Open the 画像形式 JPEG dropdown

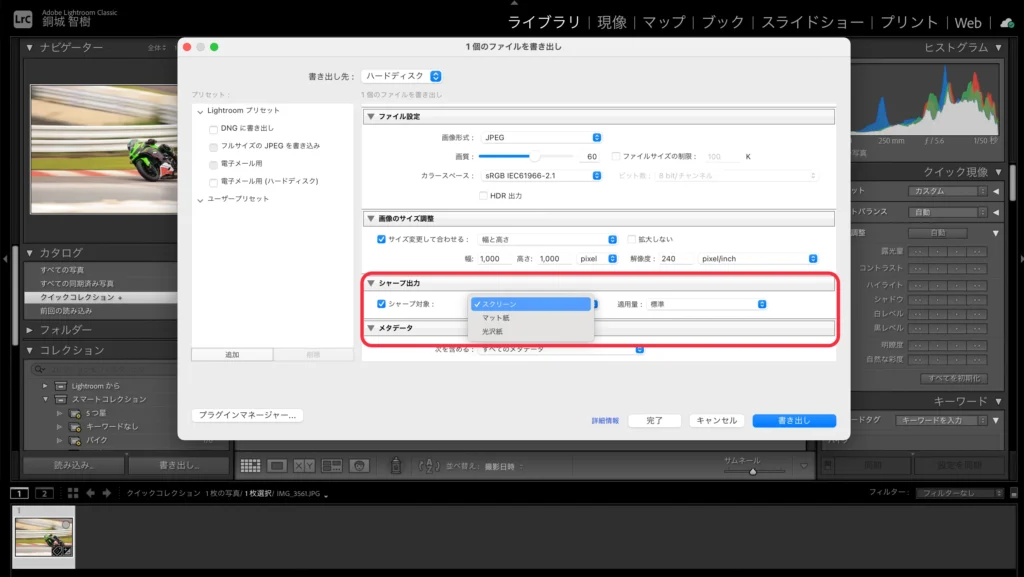542,137
